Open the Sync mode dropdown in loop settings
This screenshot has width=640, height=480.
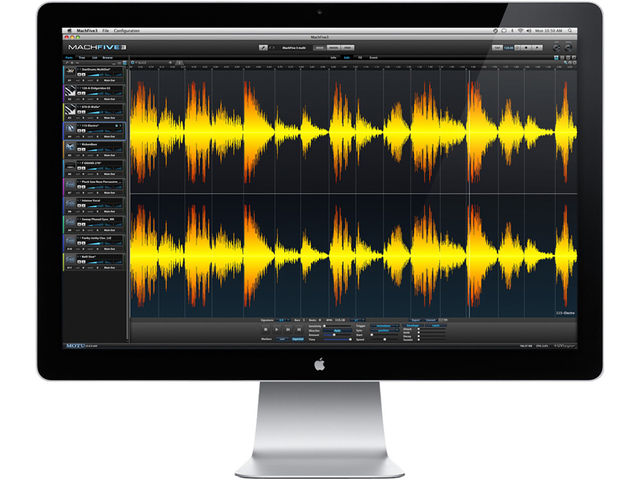click(x=385, y=331)
